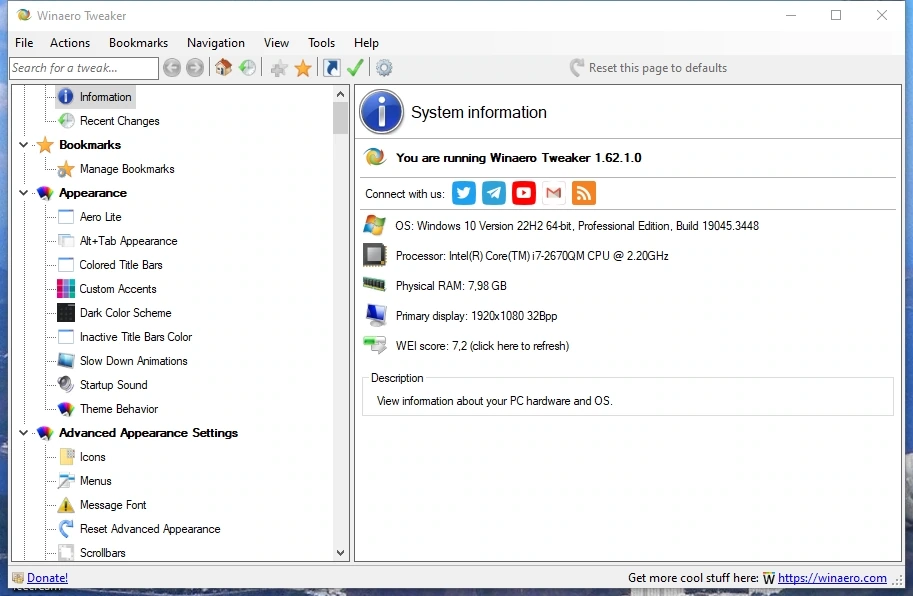Click the Back navigation arrow icon
Image resolution: width=913 pixels, height=596 pixels.
pos(172,68)
